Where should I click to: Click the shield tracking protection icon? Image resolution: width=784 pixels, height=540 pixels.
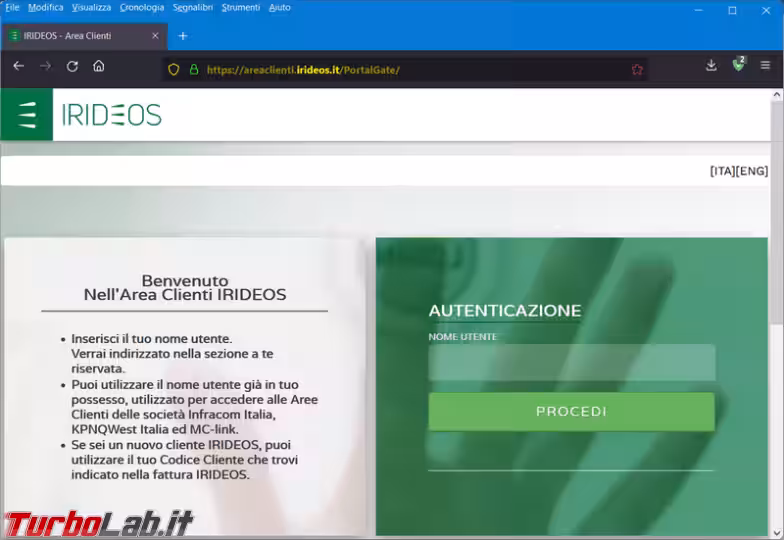click(x=174, y=70)
